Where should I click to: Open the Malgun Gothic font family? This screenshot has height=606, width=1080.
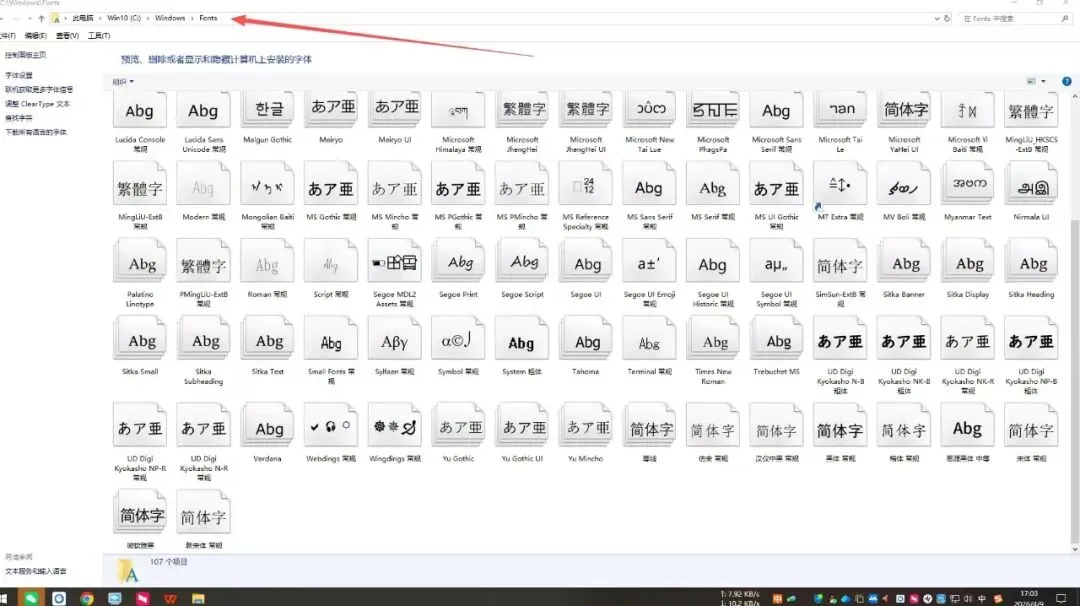tap(267, 118)
